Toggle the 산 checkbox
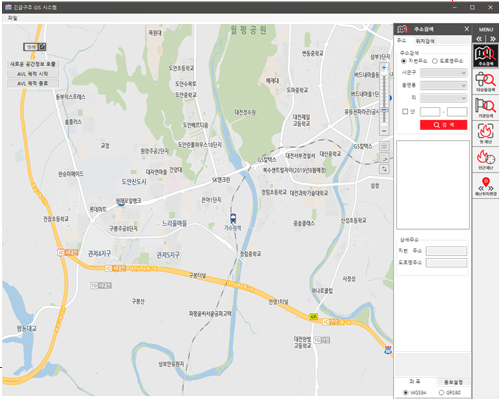This screenshot has height=399, width=499. (x=405, y=111)
